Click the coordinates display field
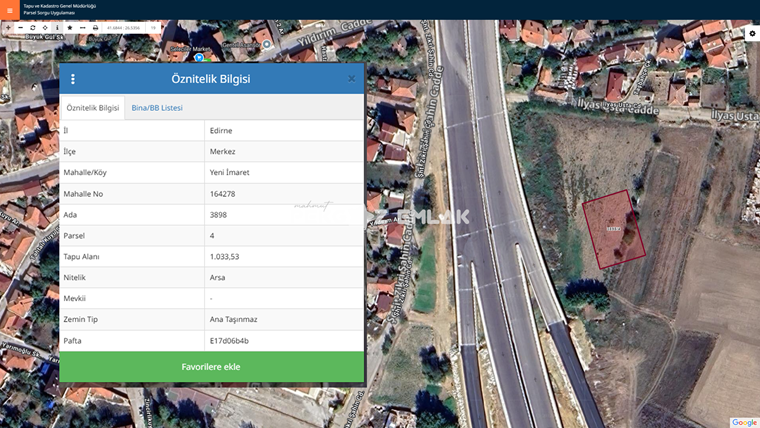Image resolution: width=760 pixels, height=428 pixels. [x=124, y=28]
